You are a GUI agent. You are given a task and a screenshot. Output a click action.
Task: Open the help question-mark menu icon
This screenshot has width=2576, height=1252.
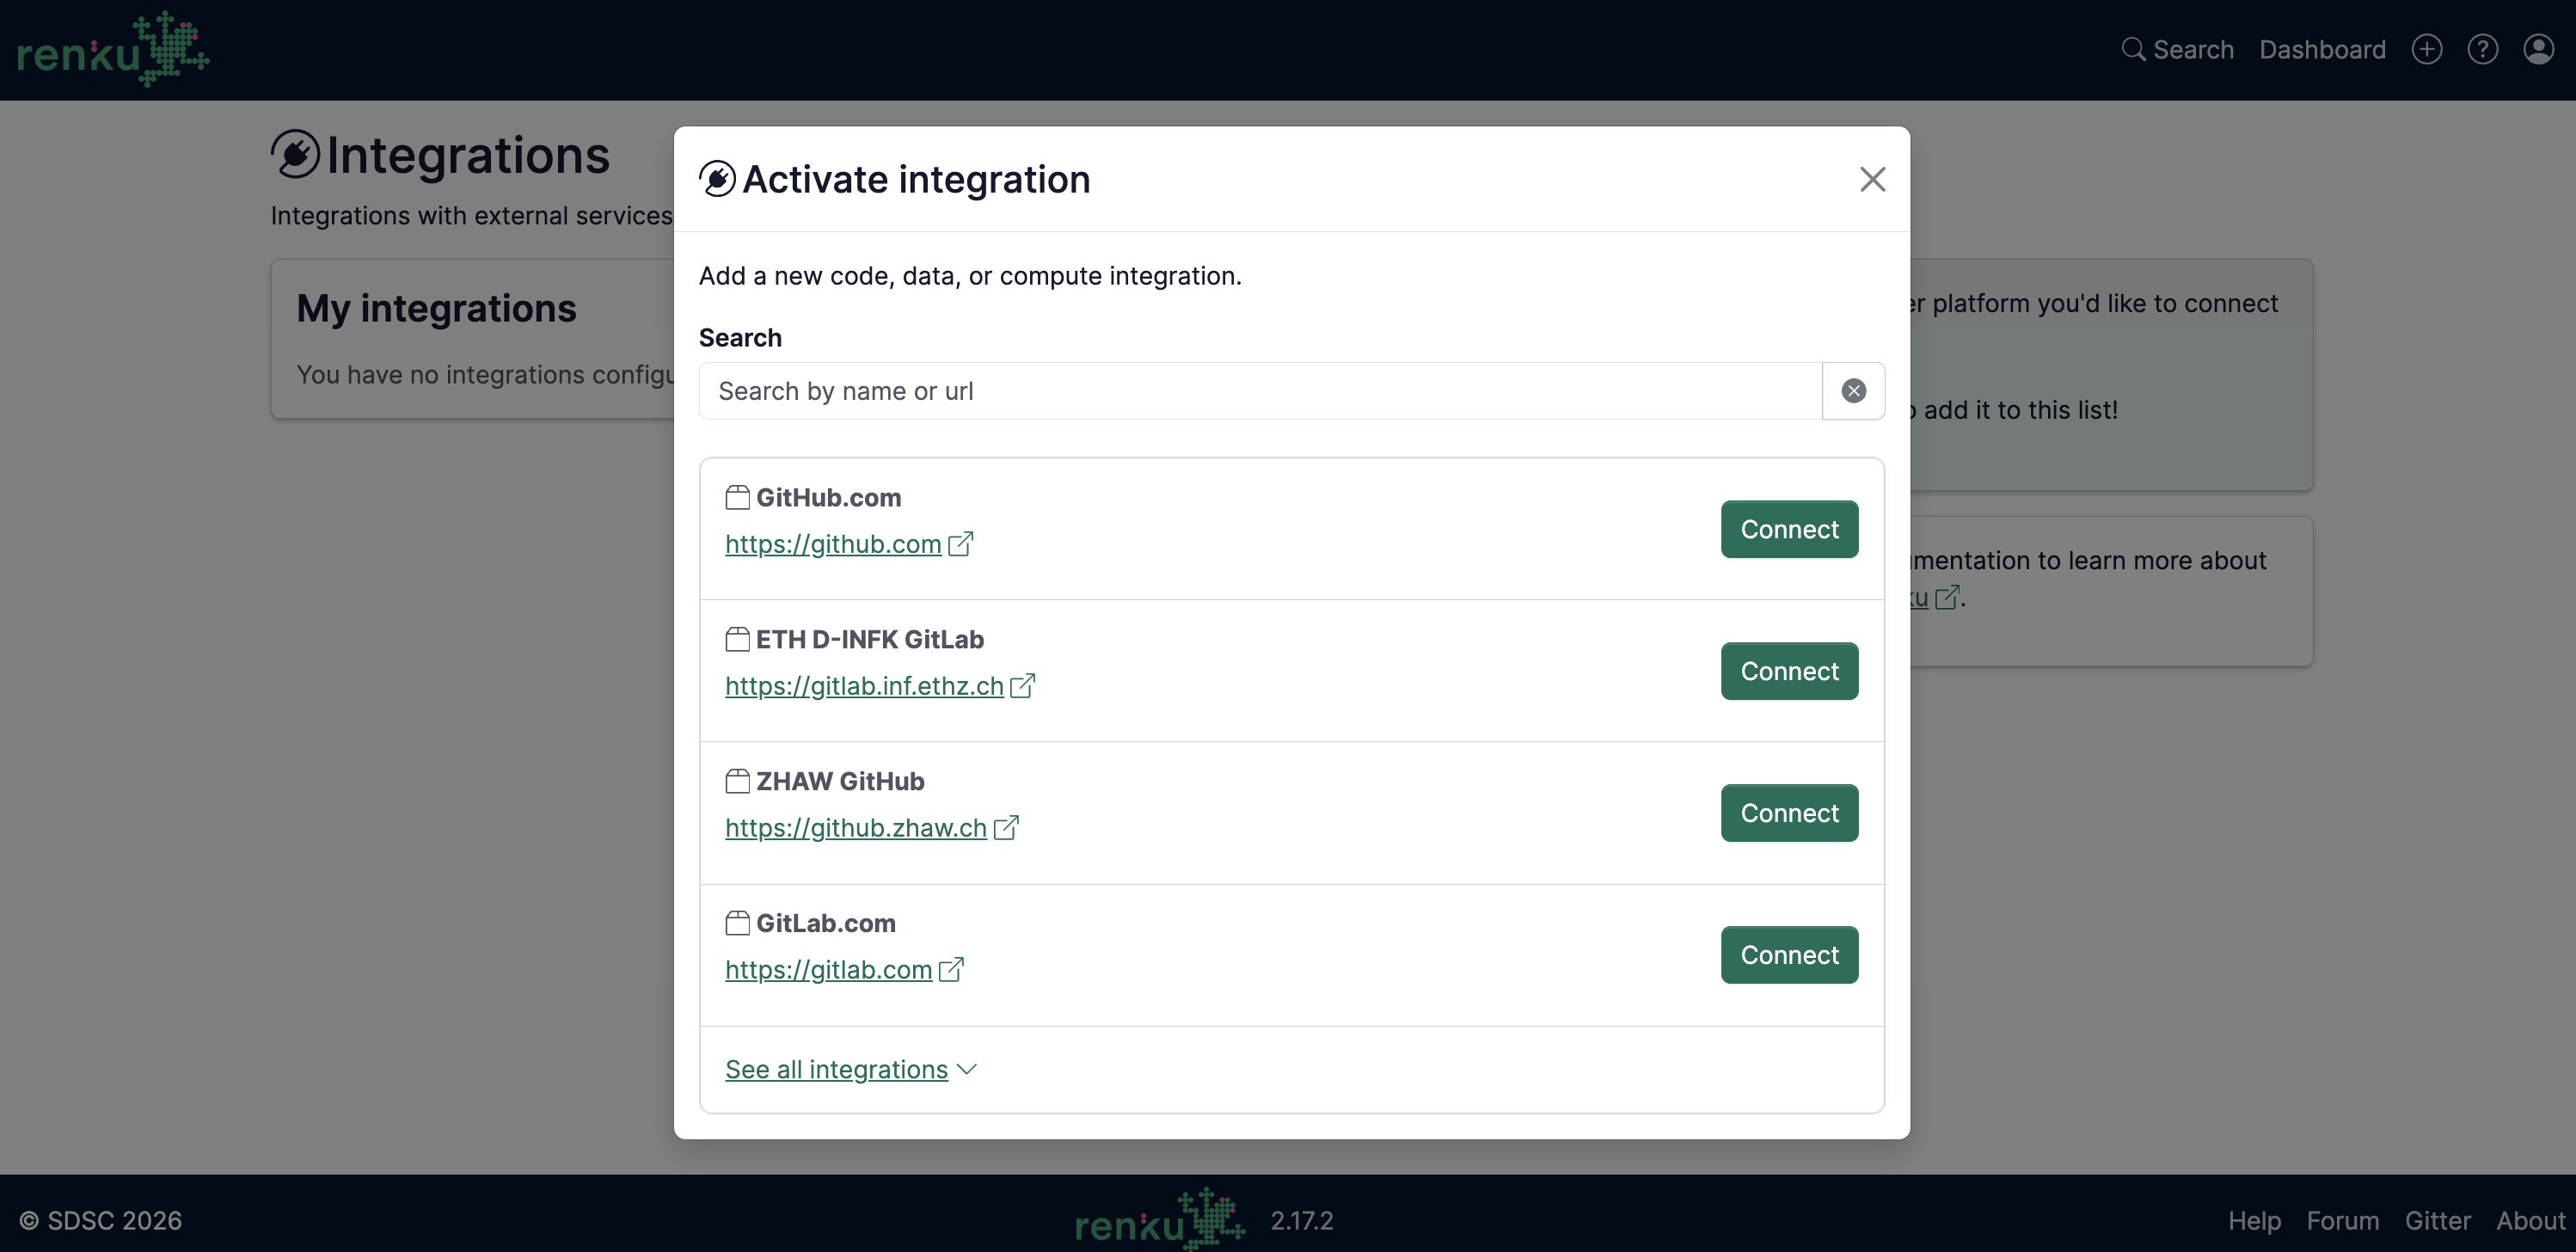pos(2482,49)
